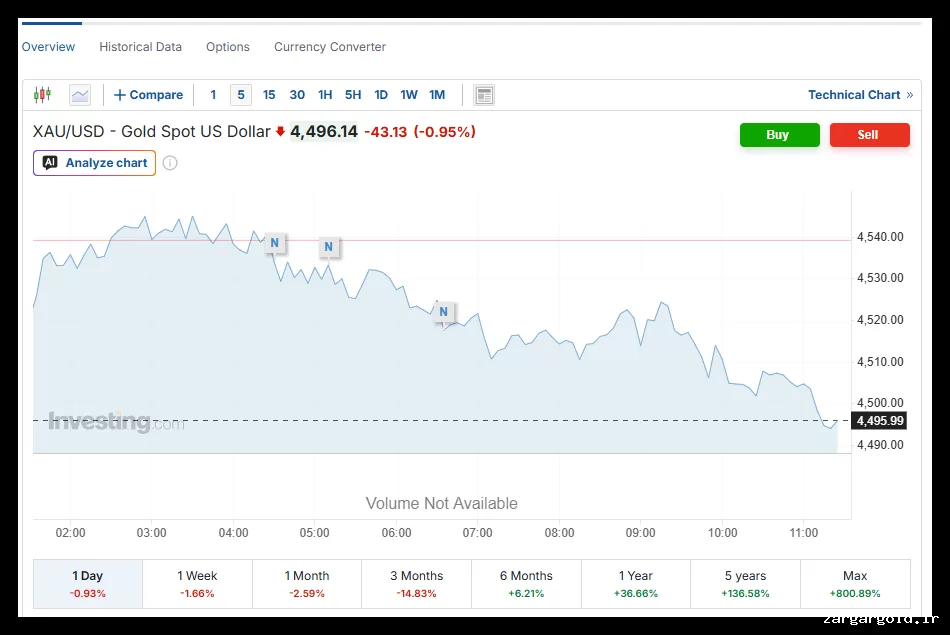Image resolution: width=950 pixels, height=635 pixels.
Task: Click the 11:00 time axis label
Action: click(x=803, y=533)
